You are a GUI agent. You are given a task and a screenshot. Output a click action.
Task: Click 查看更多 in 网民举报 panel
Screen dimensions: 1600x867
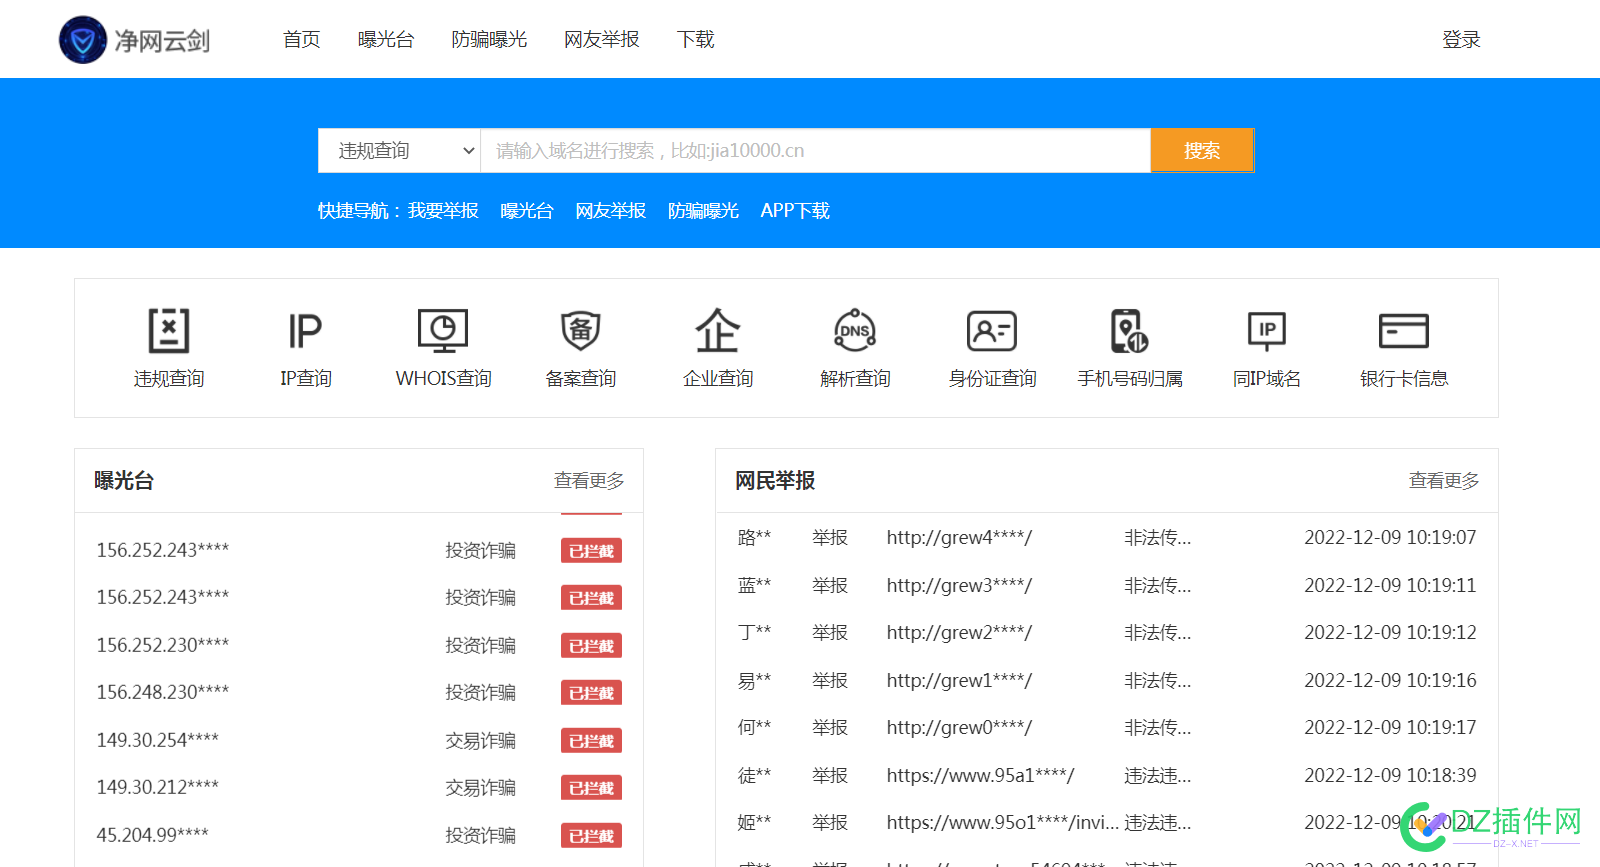pos(1444,481)
